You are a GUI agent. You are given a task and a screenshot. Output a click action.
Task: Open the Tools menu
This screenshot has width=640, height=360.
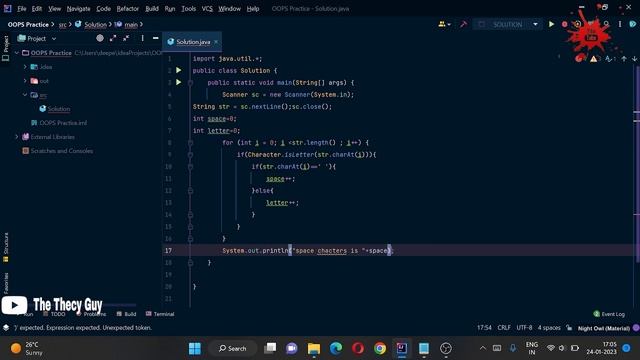[x=188, y=9]
